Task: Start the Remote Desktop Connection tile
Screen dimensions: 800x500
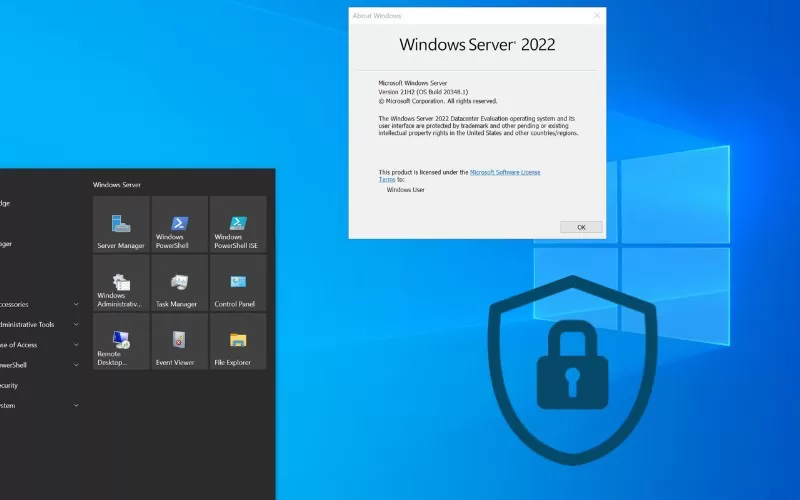Action: pos(121,342)
